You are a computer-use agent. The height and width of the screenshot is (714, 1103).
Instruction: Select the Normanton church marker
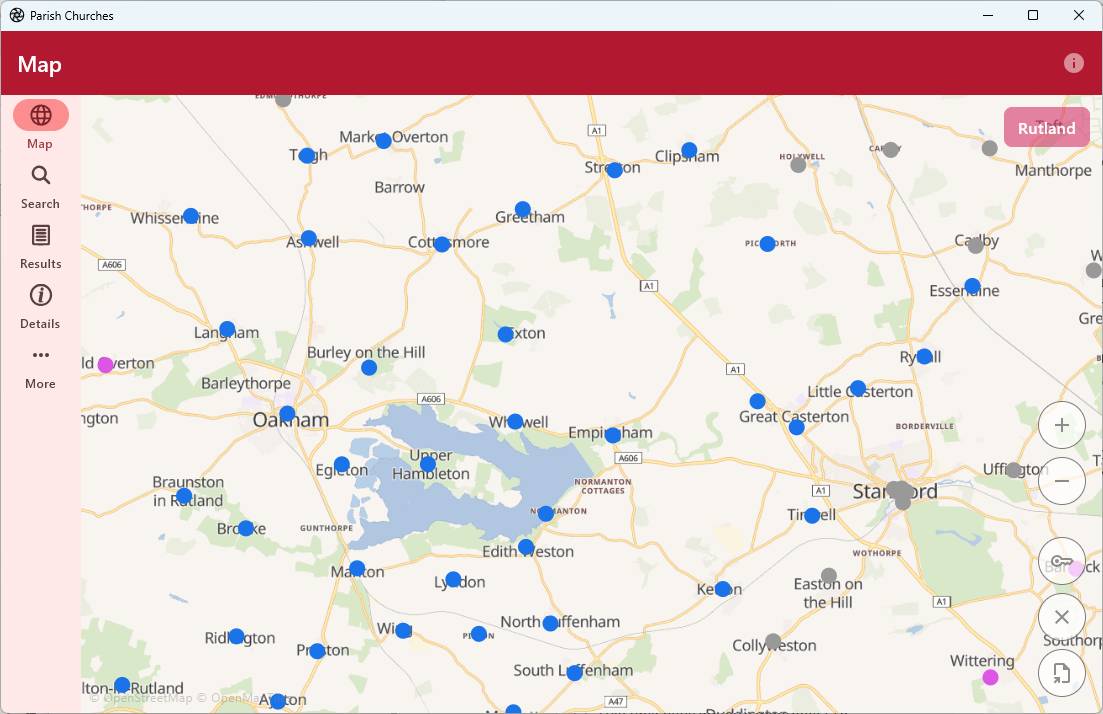546,514
